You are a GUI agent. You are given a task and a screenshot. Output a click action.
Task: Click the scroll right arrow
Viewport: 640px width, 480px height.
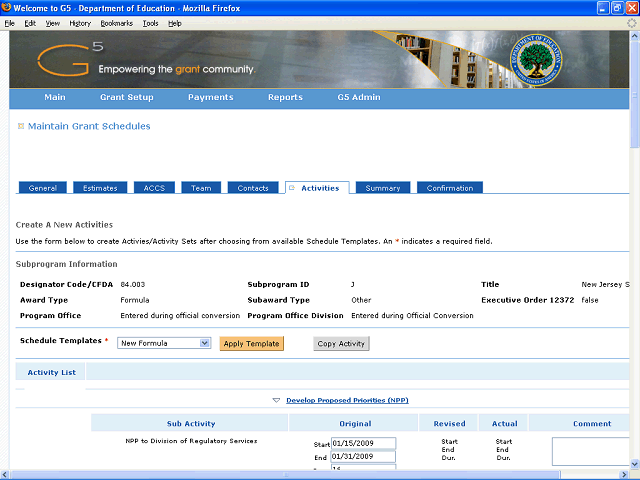(x=624, y=475)
